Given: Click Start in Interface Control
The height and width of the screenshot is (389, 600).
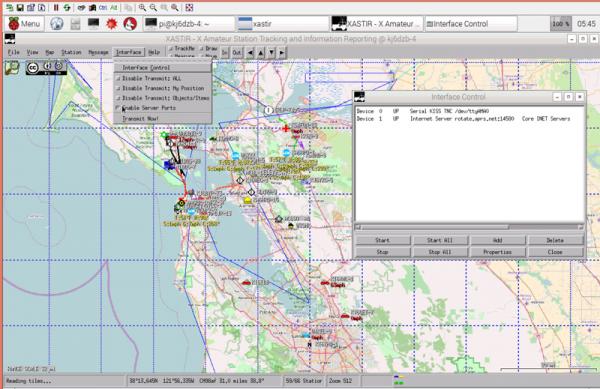Looking at the screenshot, I should pos(382,240).
